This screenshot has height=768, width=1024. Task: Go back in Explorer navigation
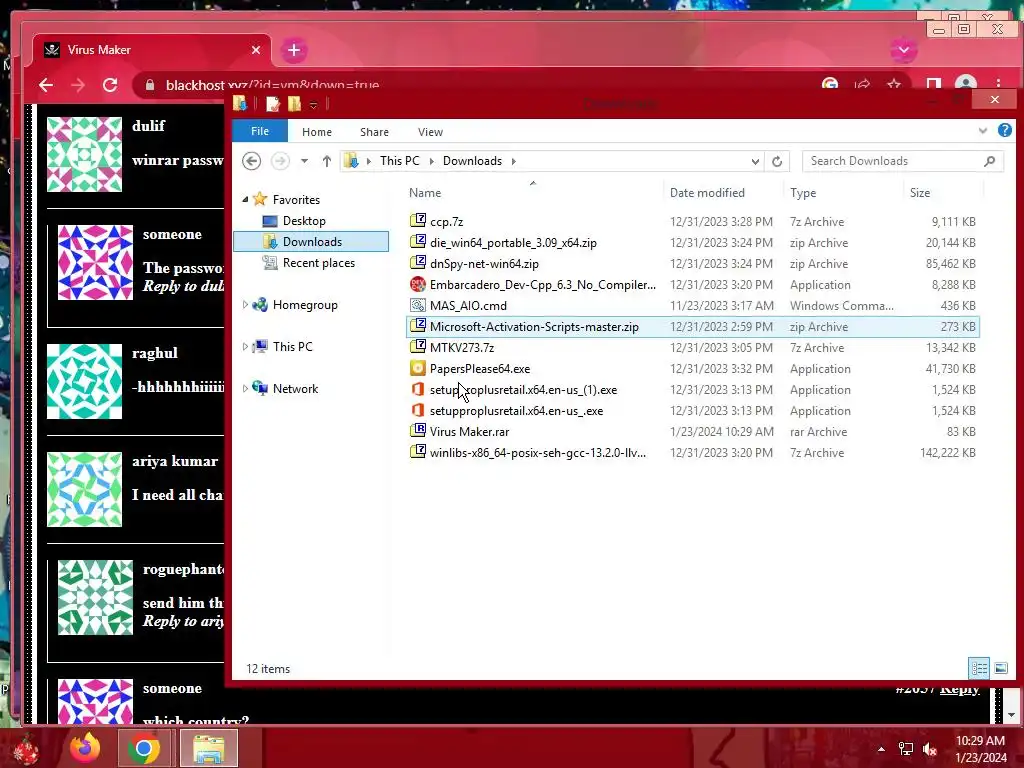coord(251,161)
